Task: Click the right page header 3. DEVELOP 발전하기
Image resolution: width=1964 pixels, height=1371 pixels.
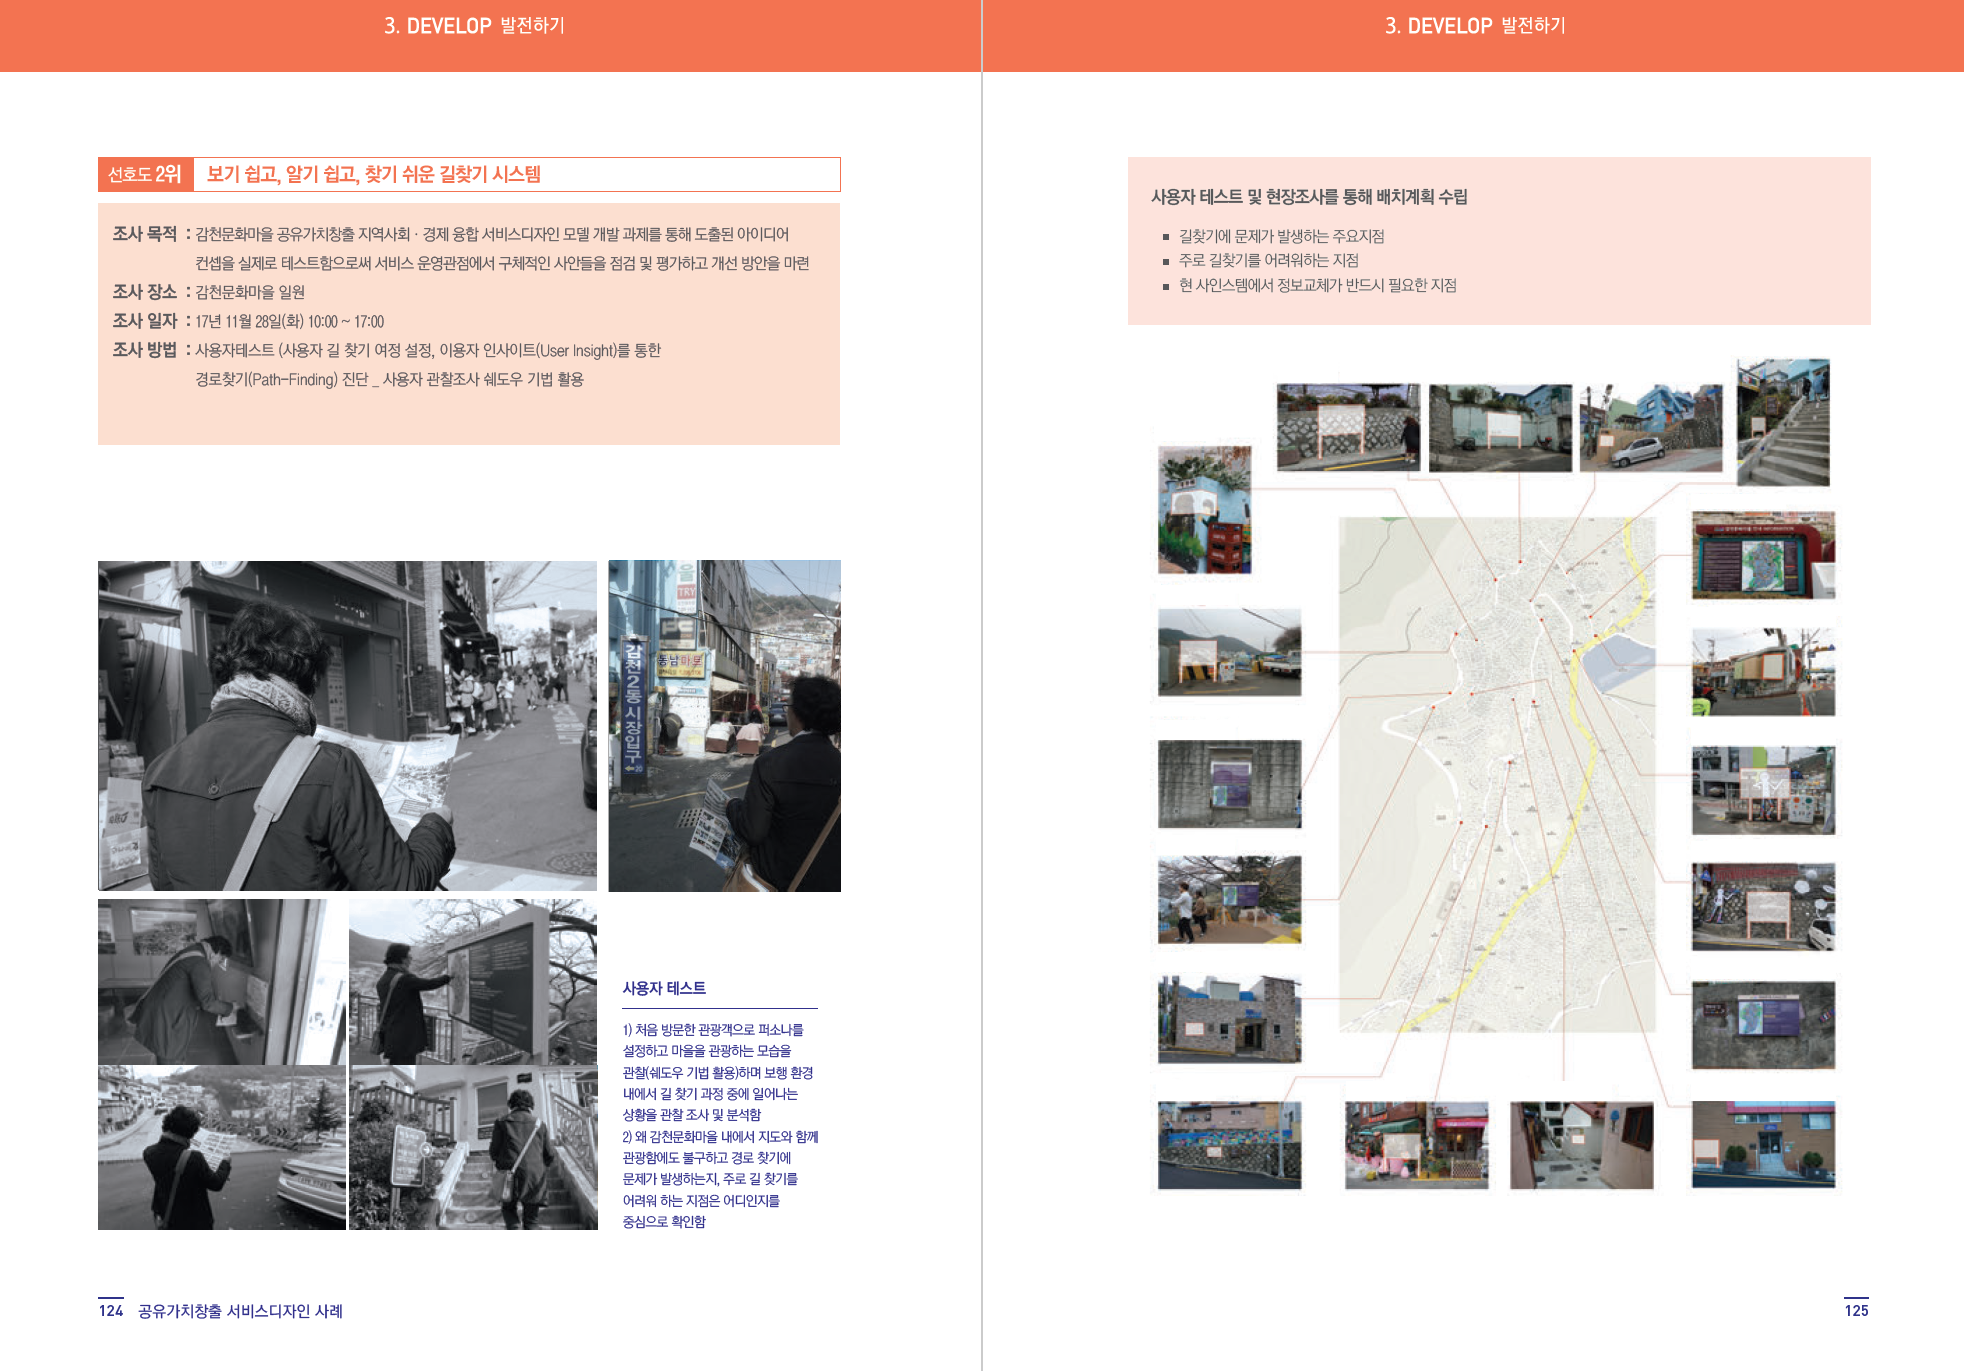Action: (1474, 26)
